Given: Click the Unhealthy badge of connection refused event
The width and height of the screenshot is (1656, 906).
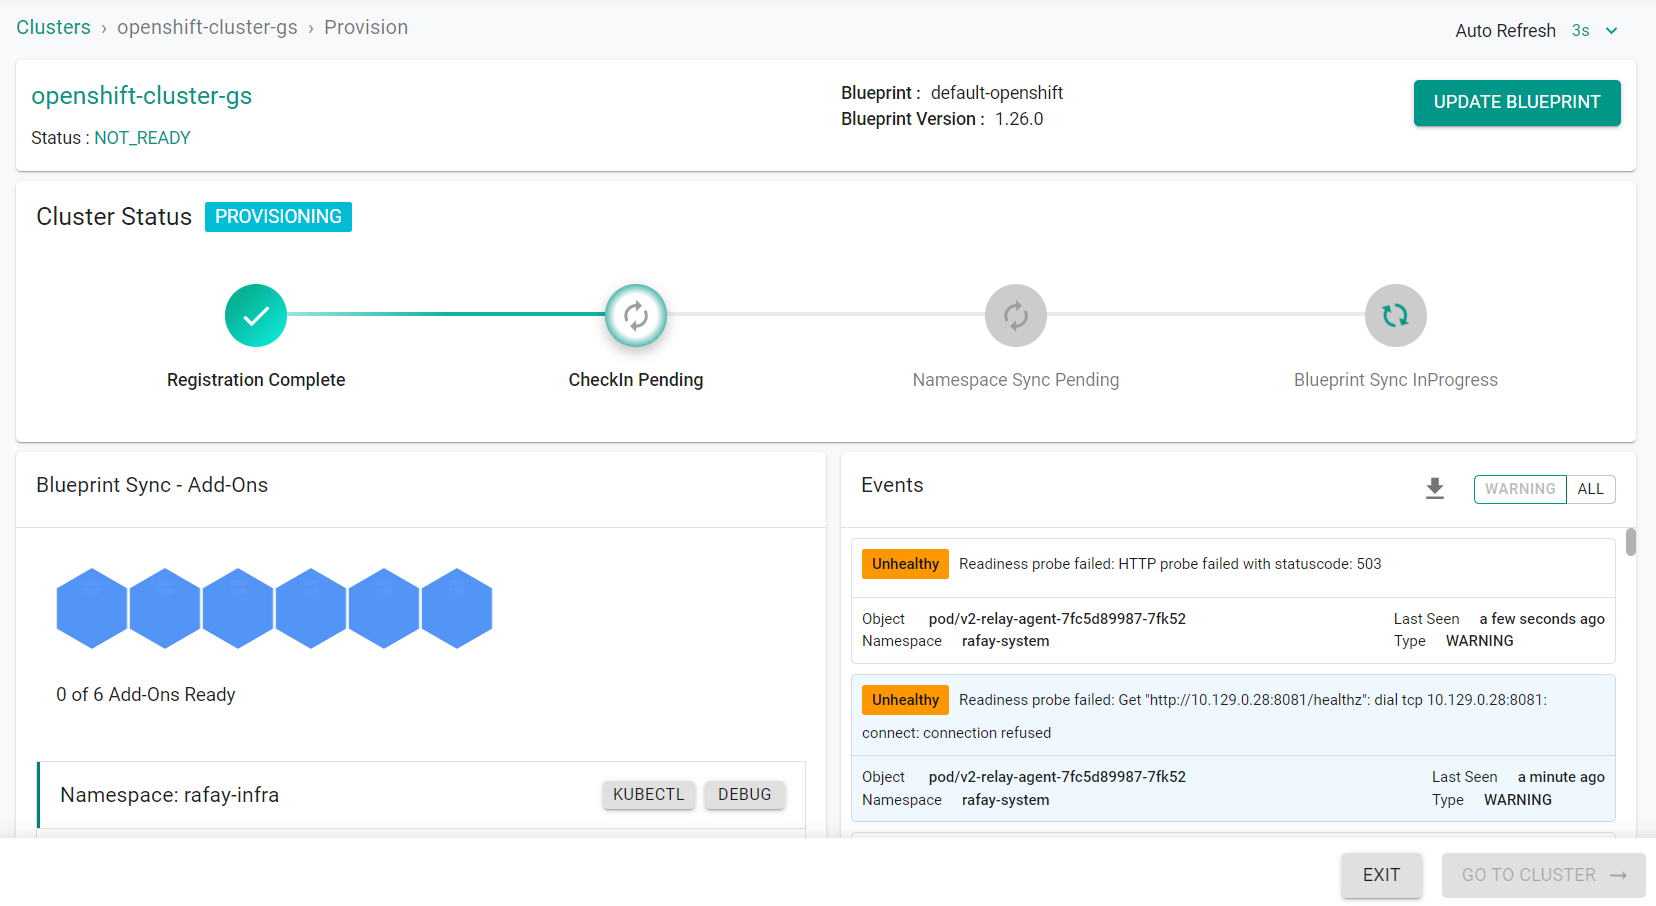Looking at the screenshot, I should click(905, 700).
